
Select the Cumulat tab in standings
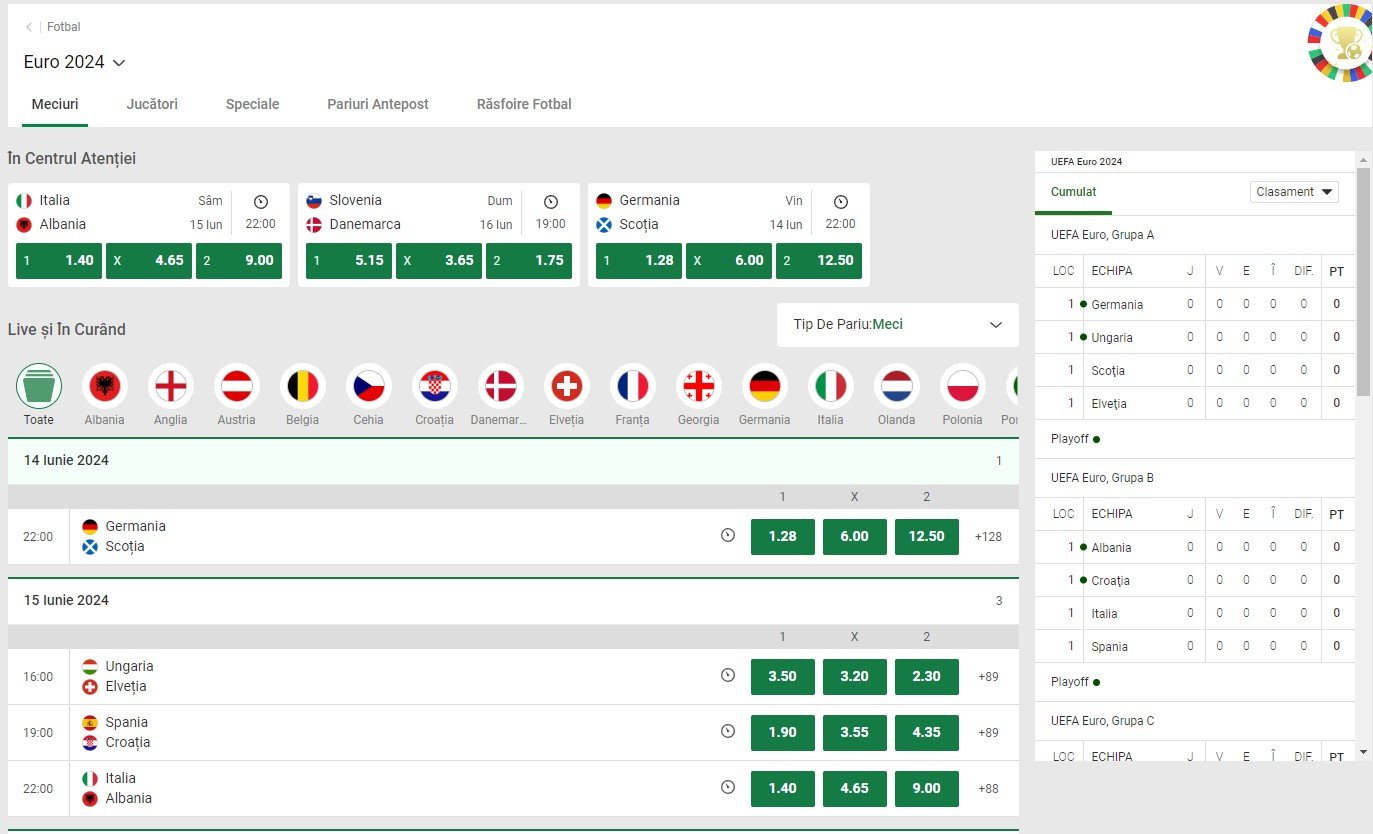1073,192
